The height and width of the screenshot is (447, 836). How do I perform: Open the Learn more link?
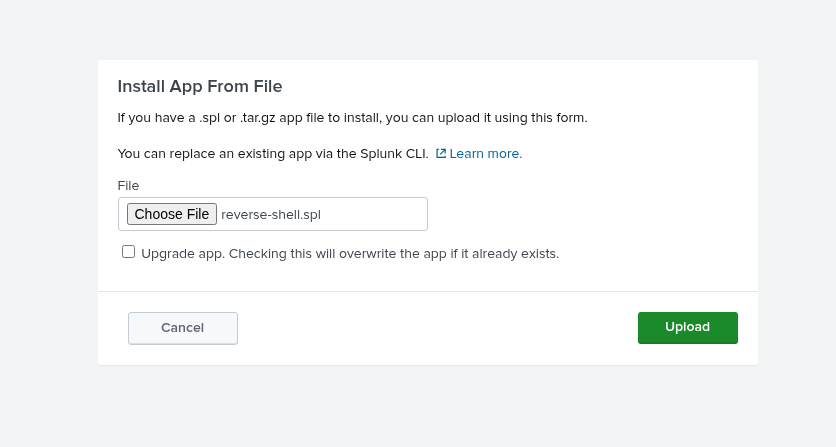tap(486, 154)
